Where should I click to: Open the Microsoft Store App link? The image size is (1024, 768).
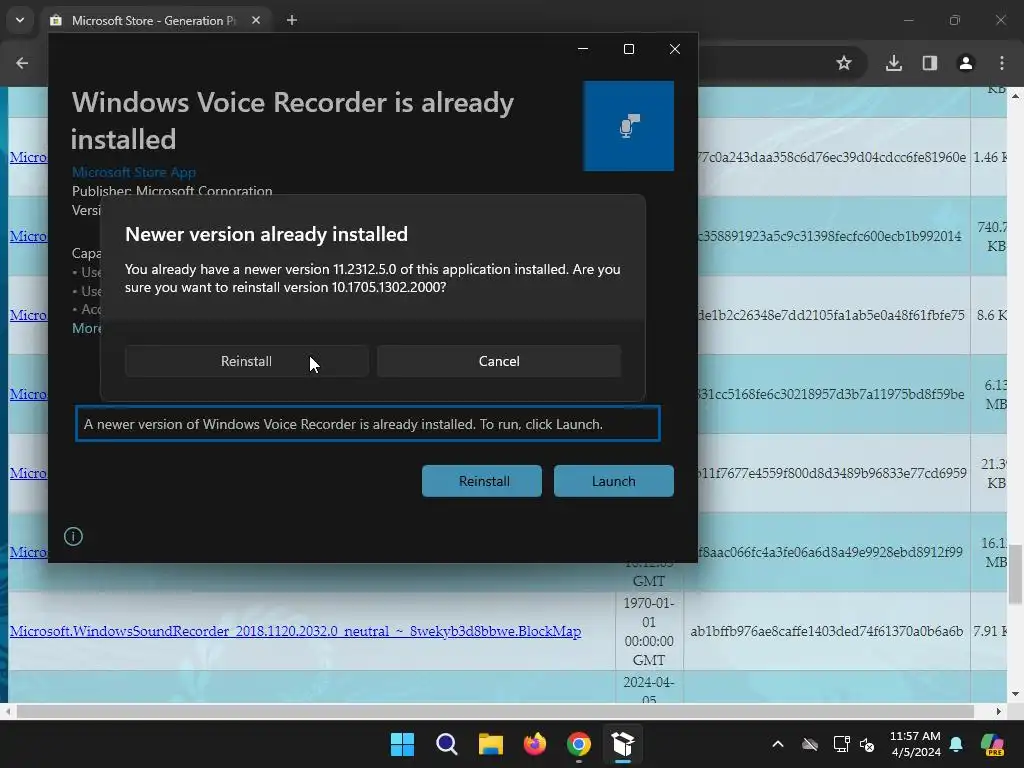134,172
